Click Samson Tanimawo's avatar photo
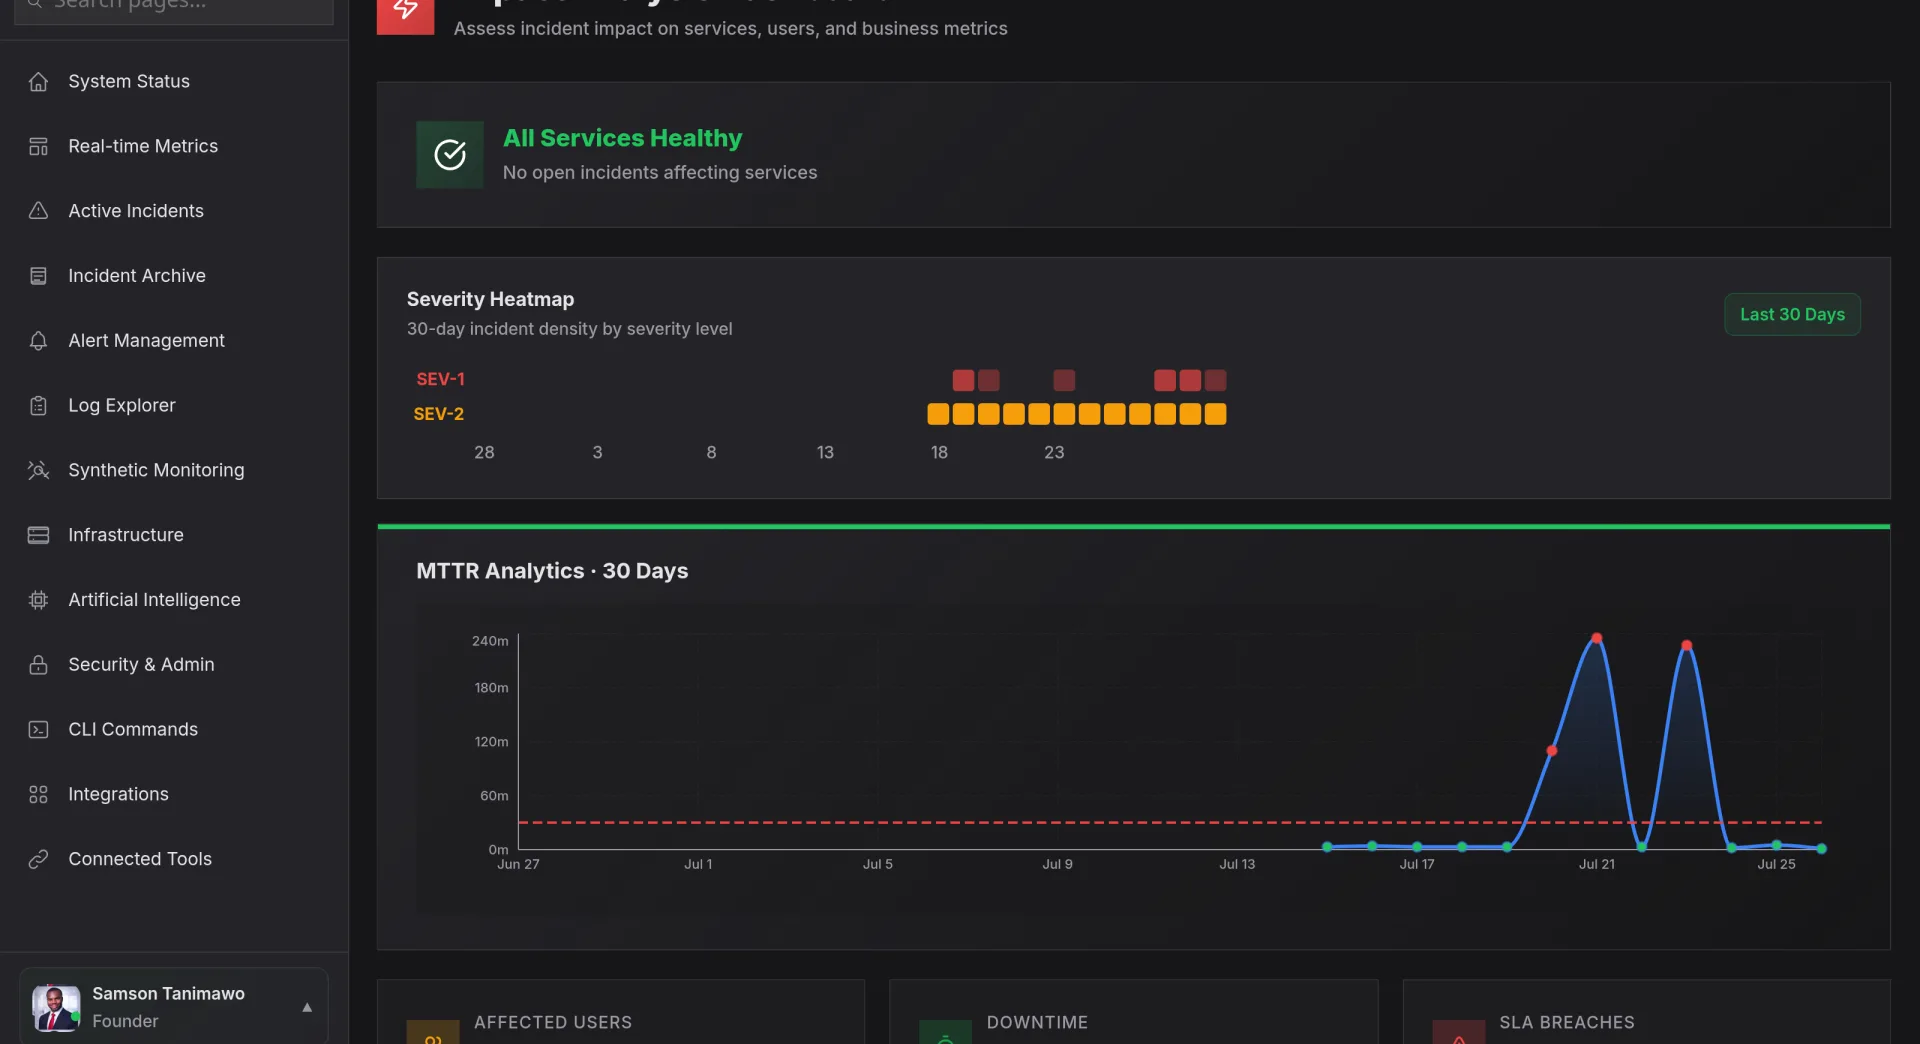This screenshot has height=1044, width=1920. [x=56, y=1007]
